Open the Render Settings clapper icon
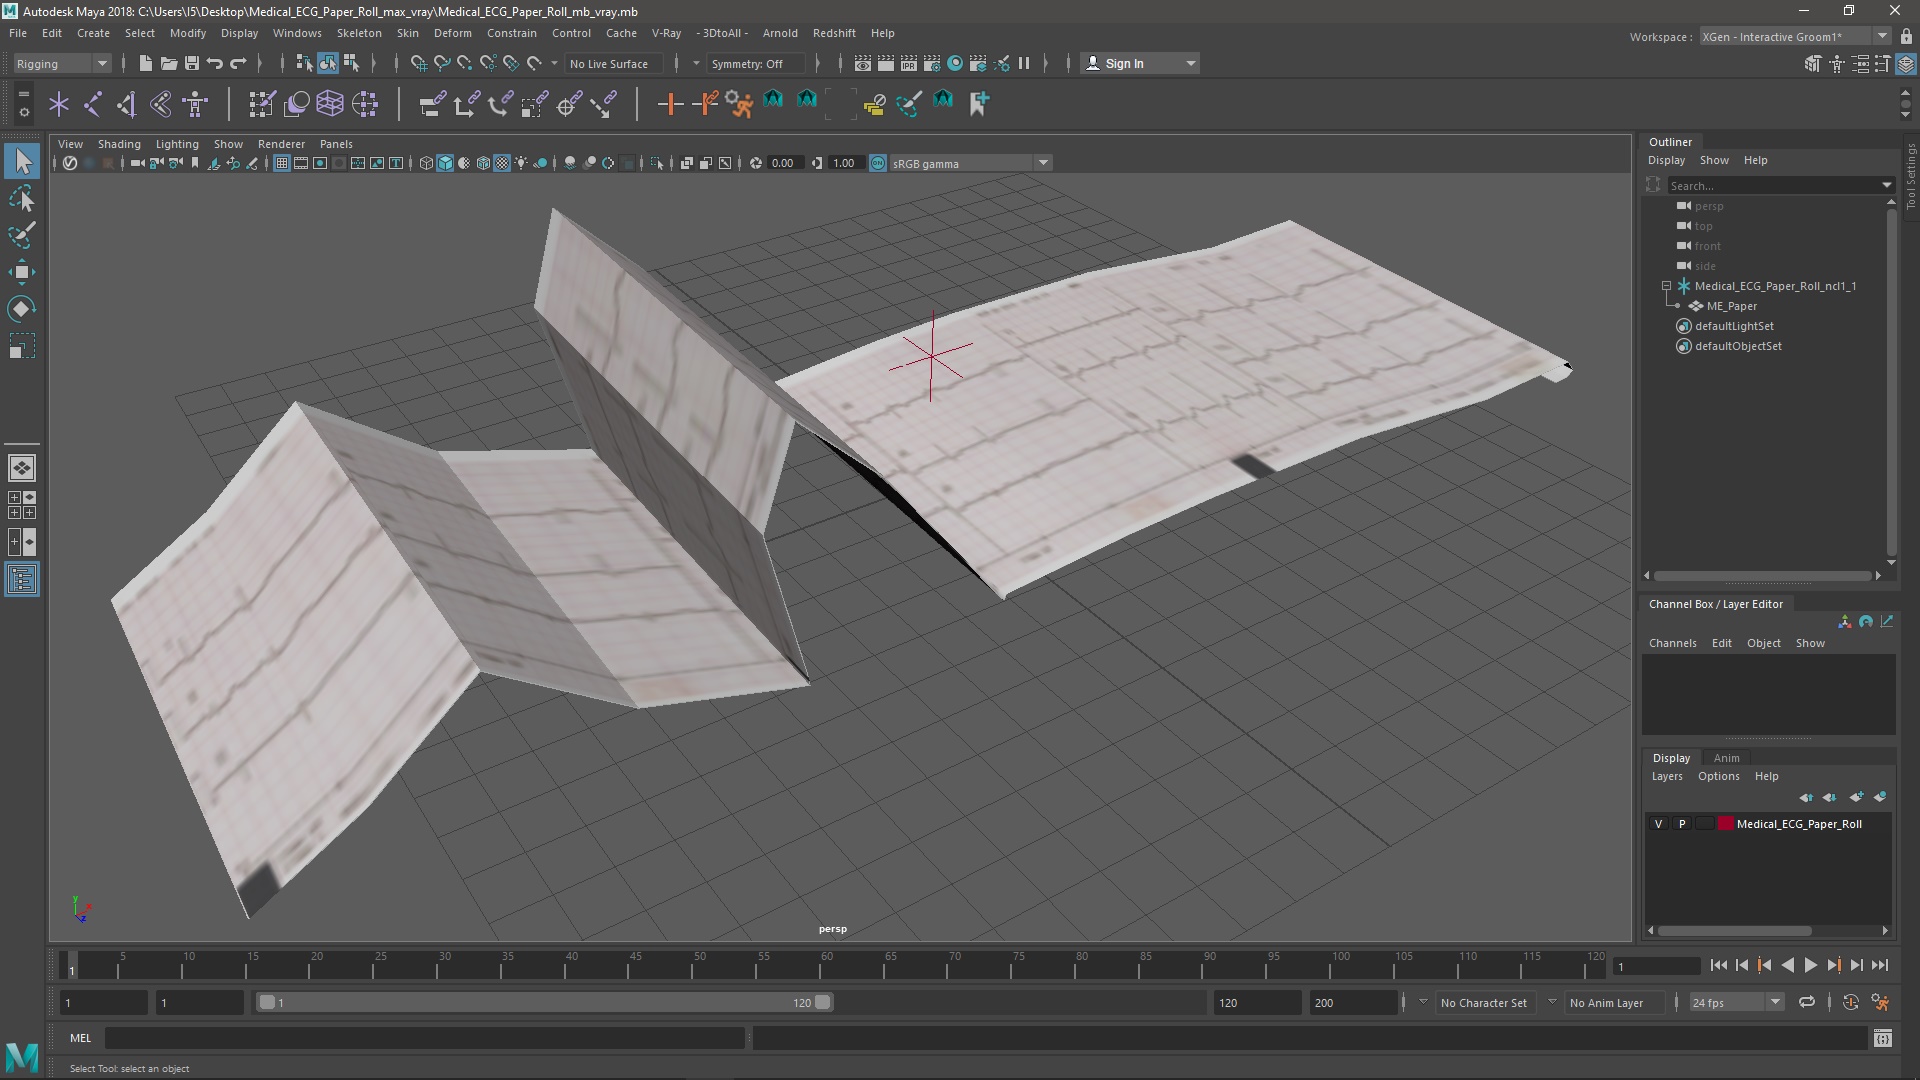The height and width of the screenshot is (1080, 1920). click(x=932, y=63)
